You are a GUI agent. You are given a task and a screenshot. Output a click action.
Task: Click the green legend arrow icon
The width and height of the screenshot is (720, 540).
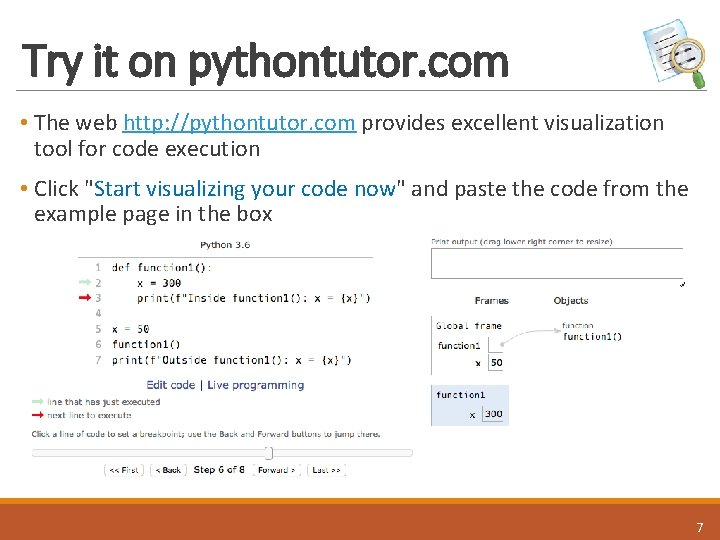[37, 402]
